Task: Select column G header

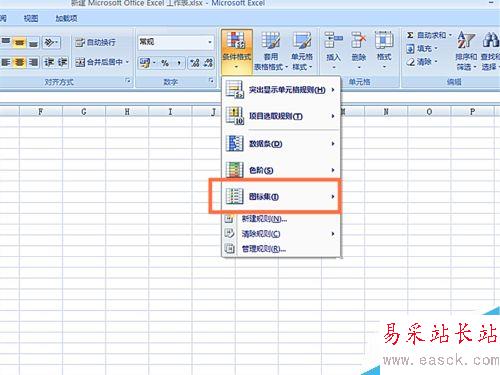Action: (84, 112)
